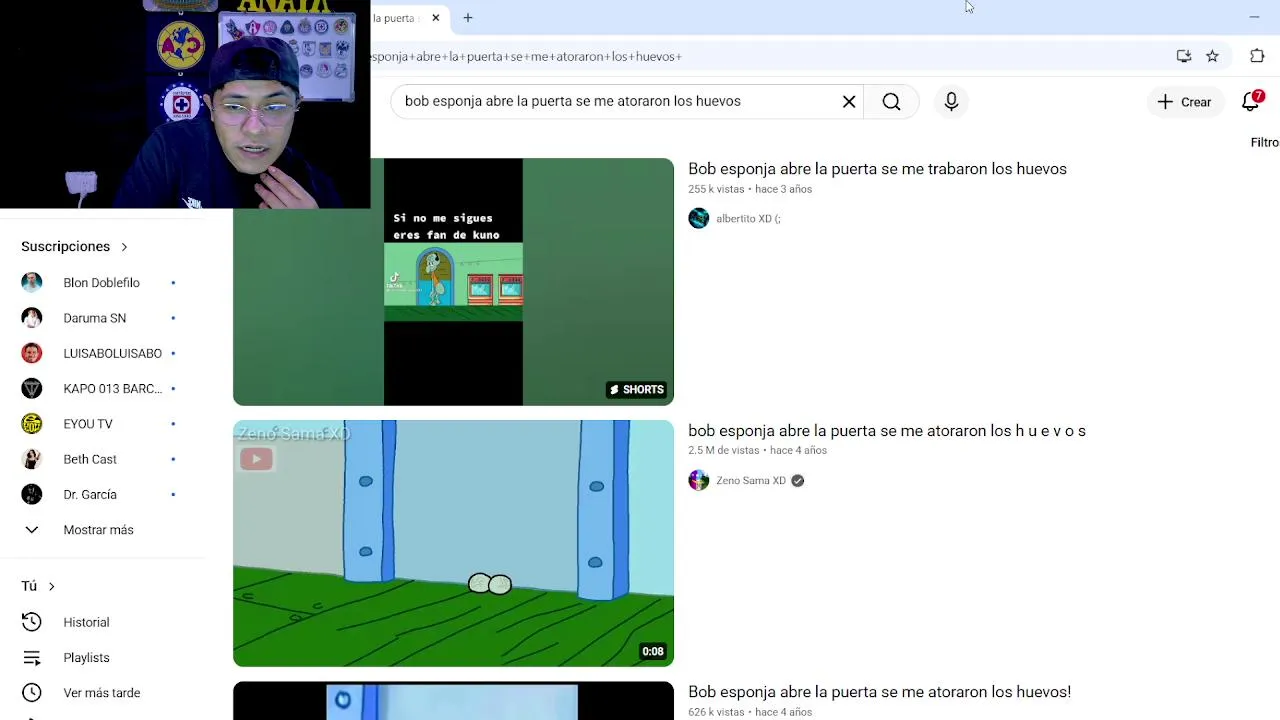The width and height of the screenshot is (1280, 720).
Task: Click the verified badge next to Zeno Sama XD
Action: [x=797, y=481]
